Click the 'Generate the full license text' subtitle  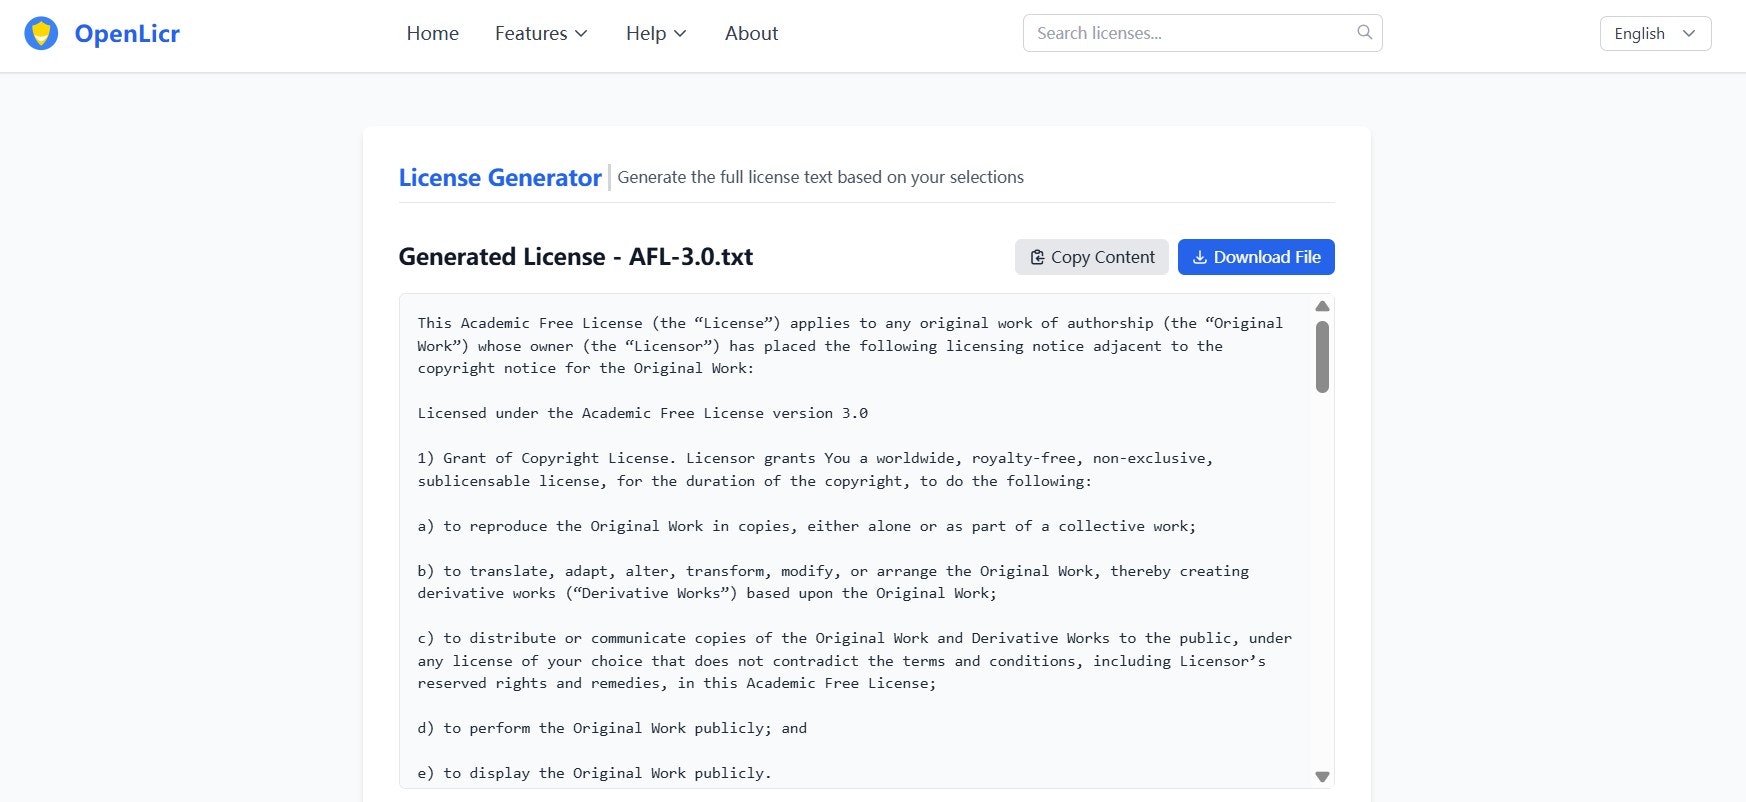(820, 177)
